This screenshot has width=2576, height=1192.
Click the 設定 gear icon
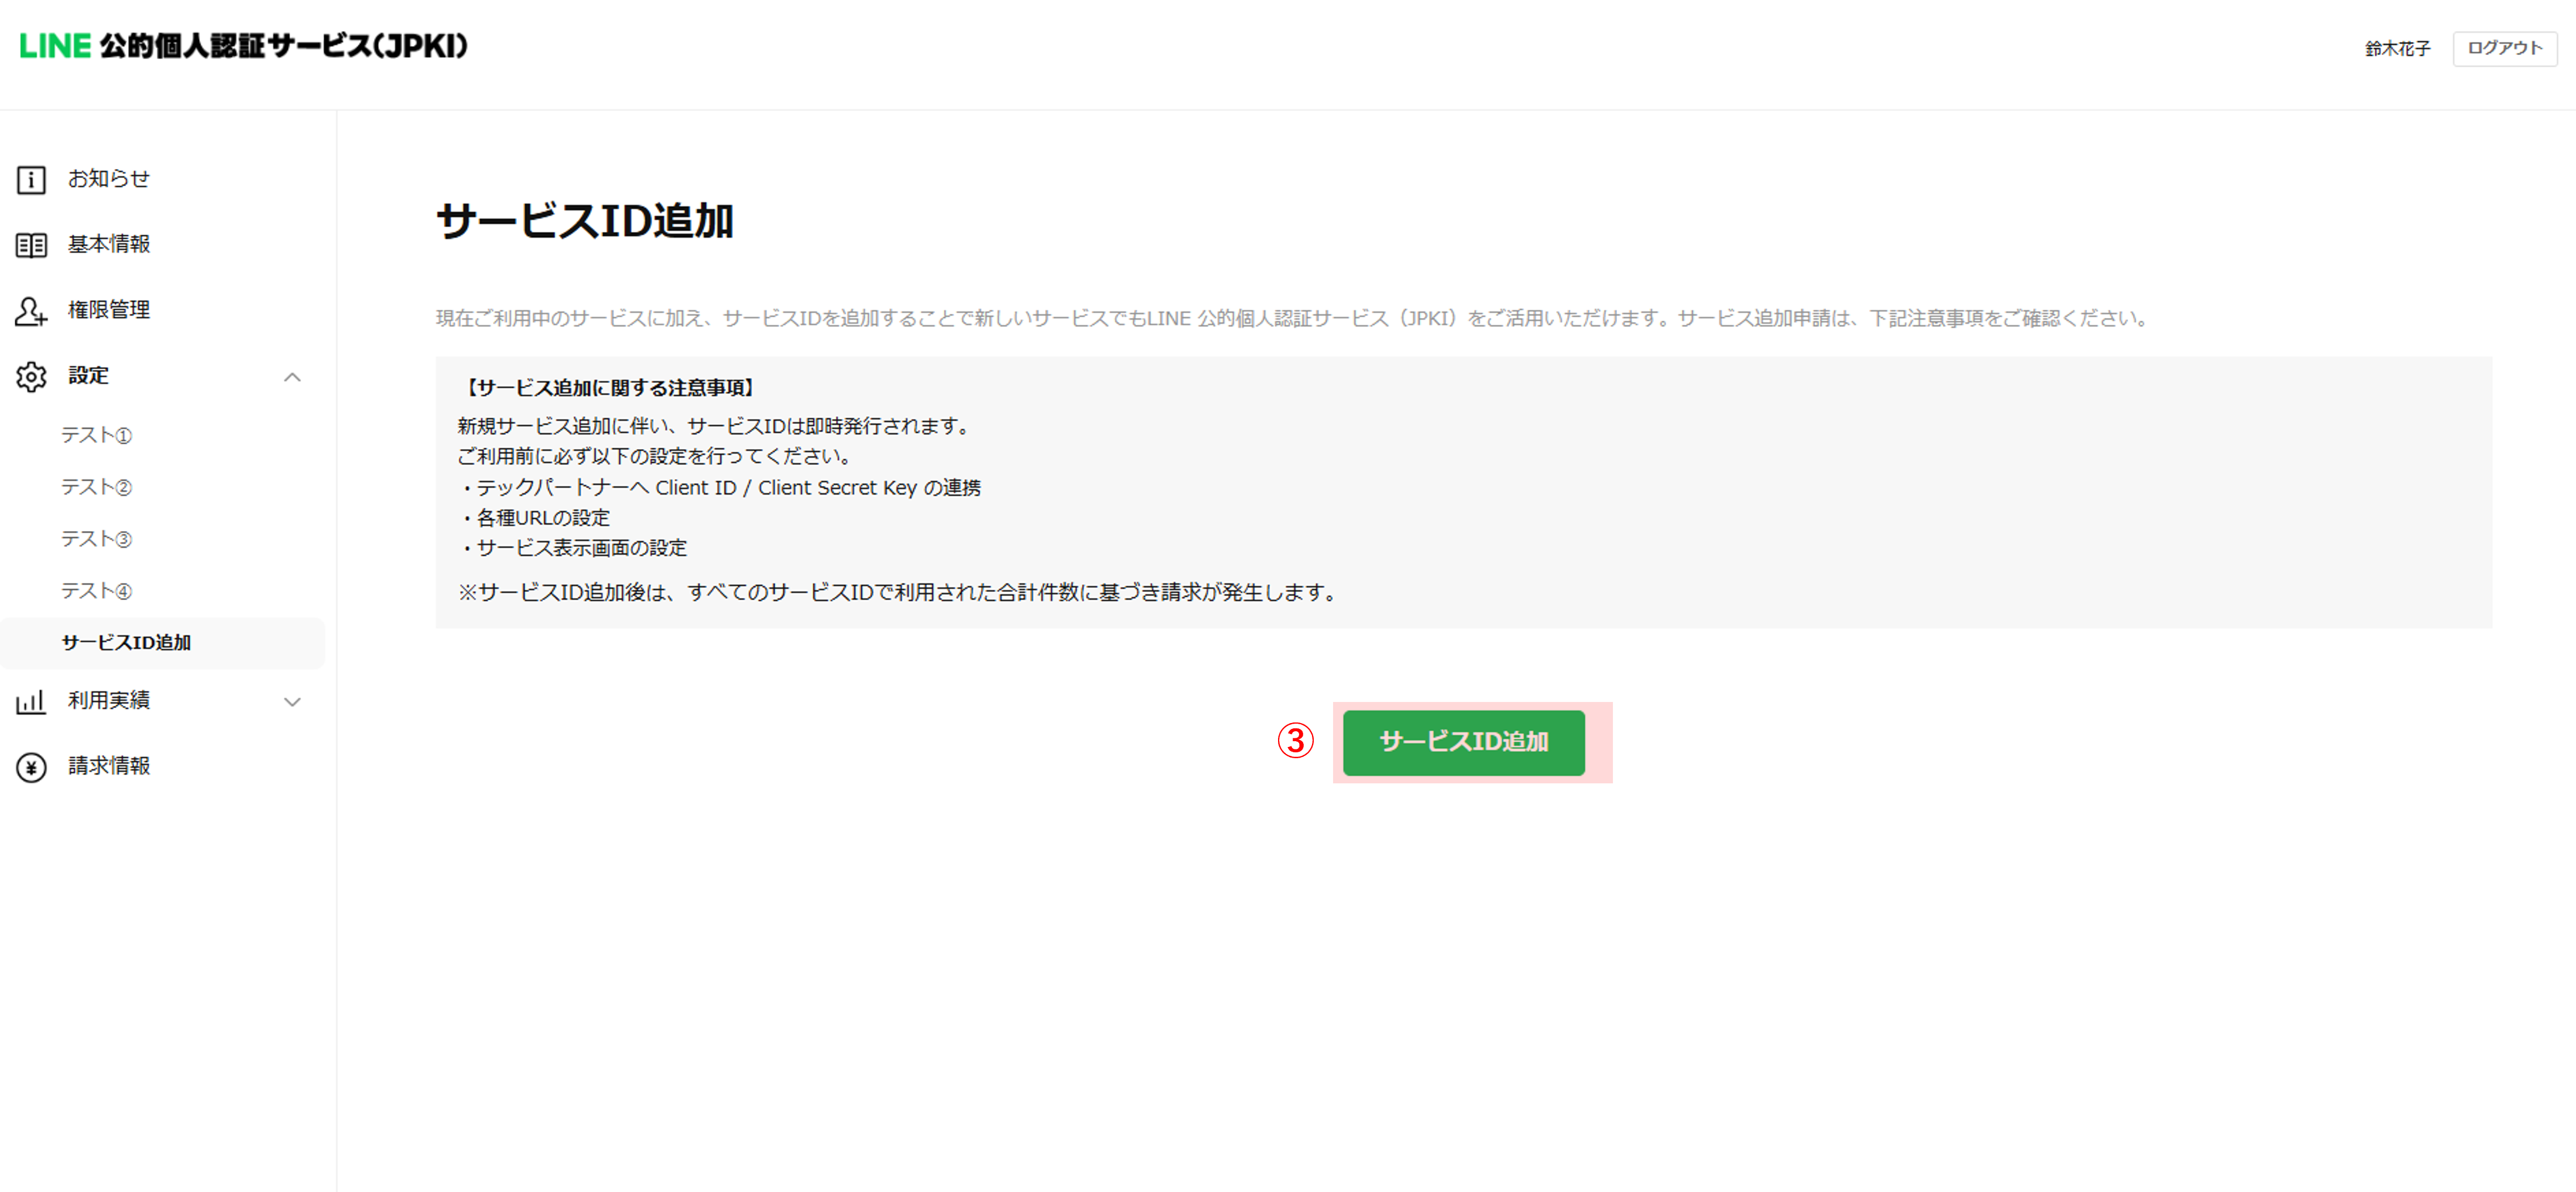31,377
